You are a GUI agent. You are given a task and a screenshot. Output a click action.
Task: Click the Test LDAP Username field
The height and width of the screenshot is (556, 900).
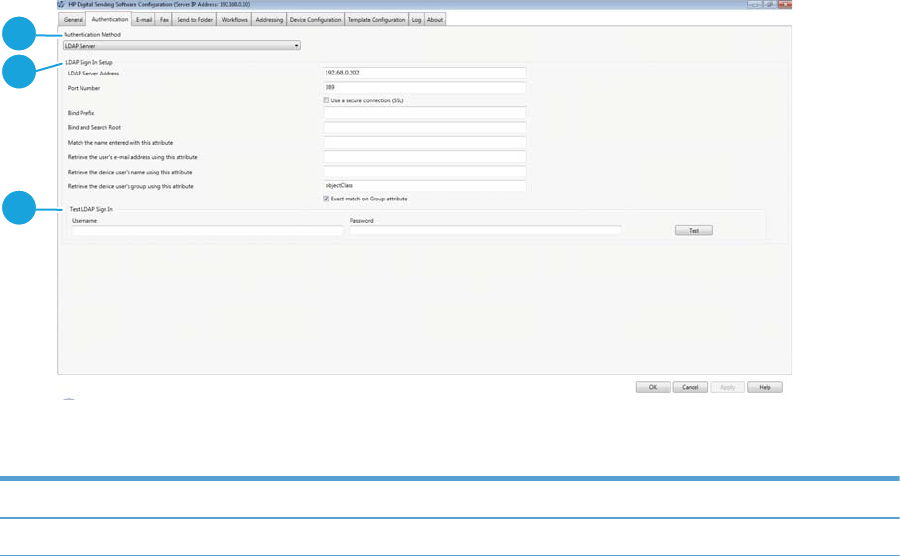[207, 230]
